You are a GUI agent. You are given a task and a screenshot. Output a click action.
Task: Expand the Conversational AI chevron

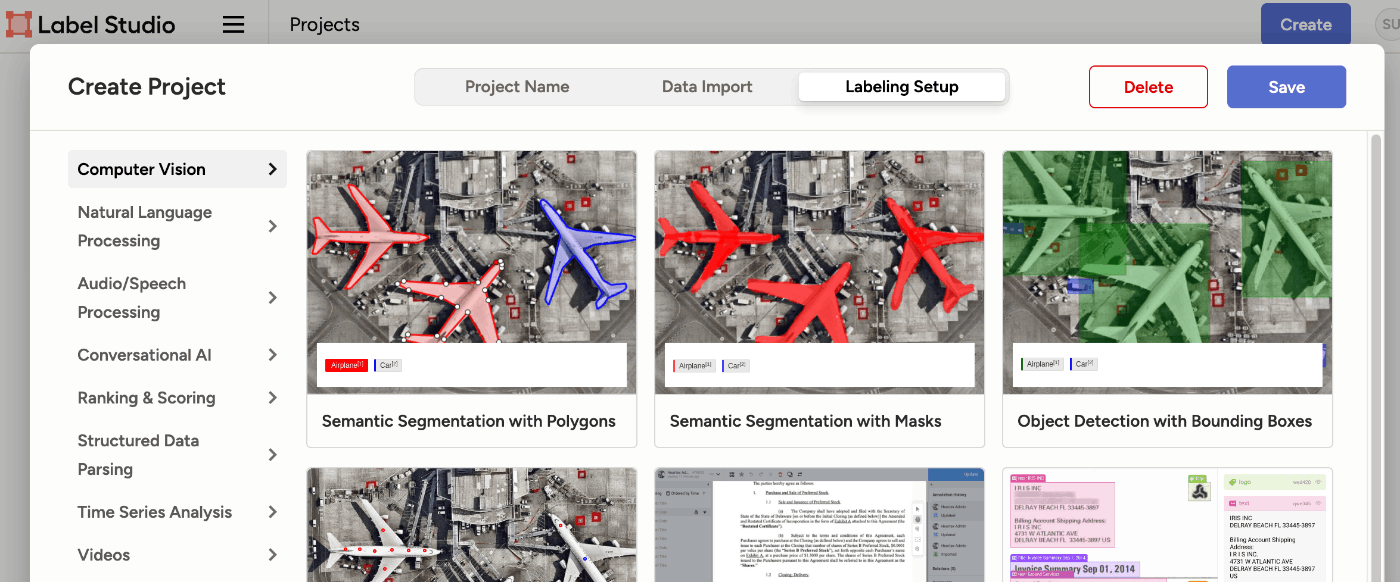(272, 355)
